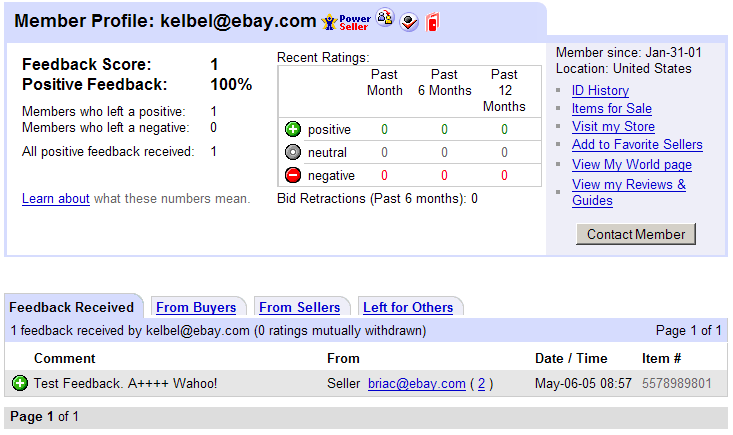The width and height of the screenshot is (733, 435).
Task: Select the Feedback Received tab
Action: coord(72,307)
